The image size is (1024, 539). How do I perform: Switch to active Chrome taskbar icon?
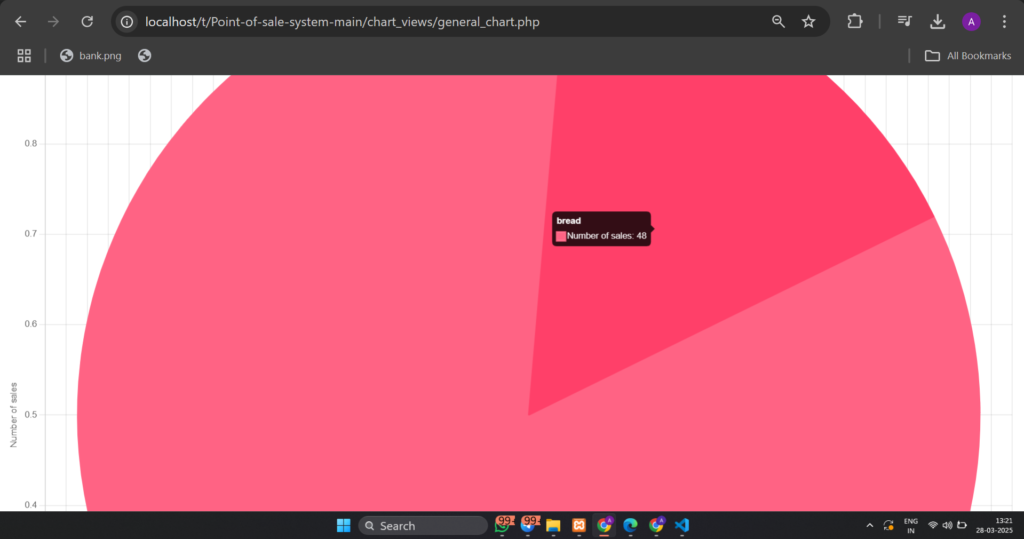[x=604, y=525]
